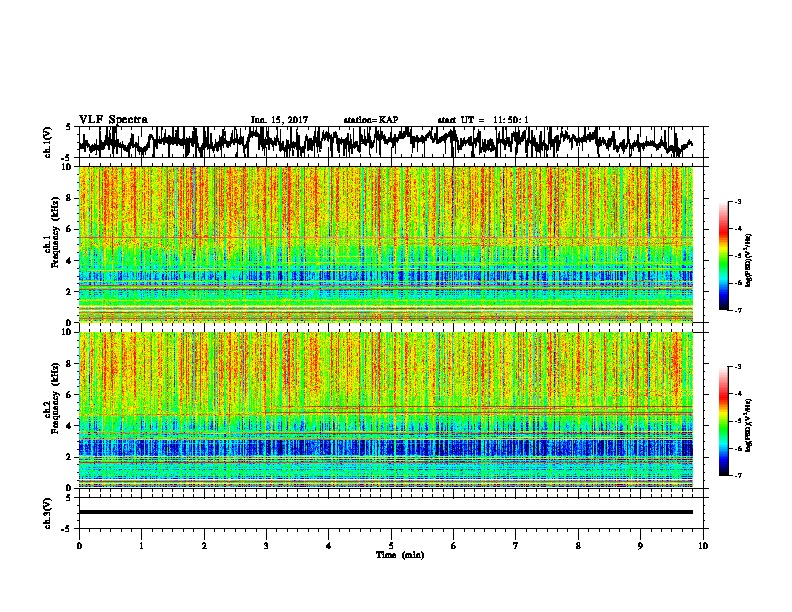Click time axis tick label "9"

coord(640,546)
